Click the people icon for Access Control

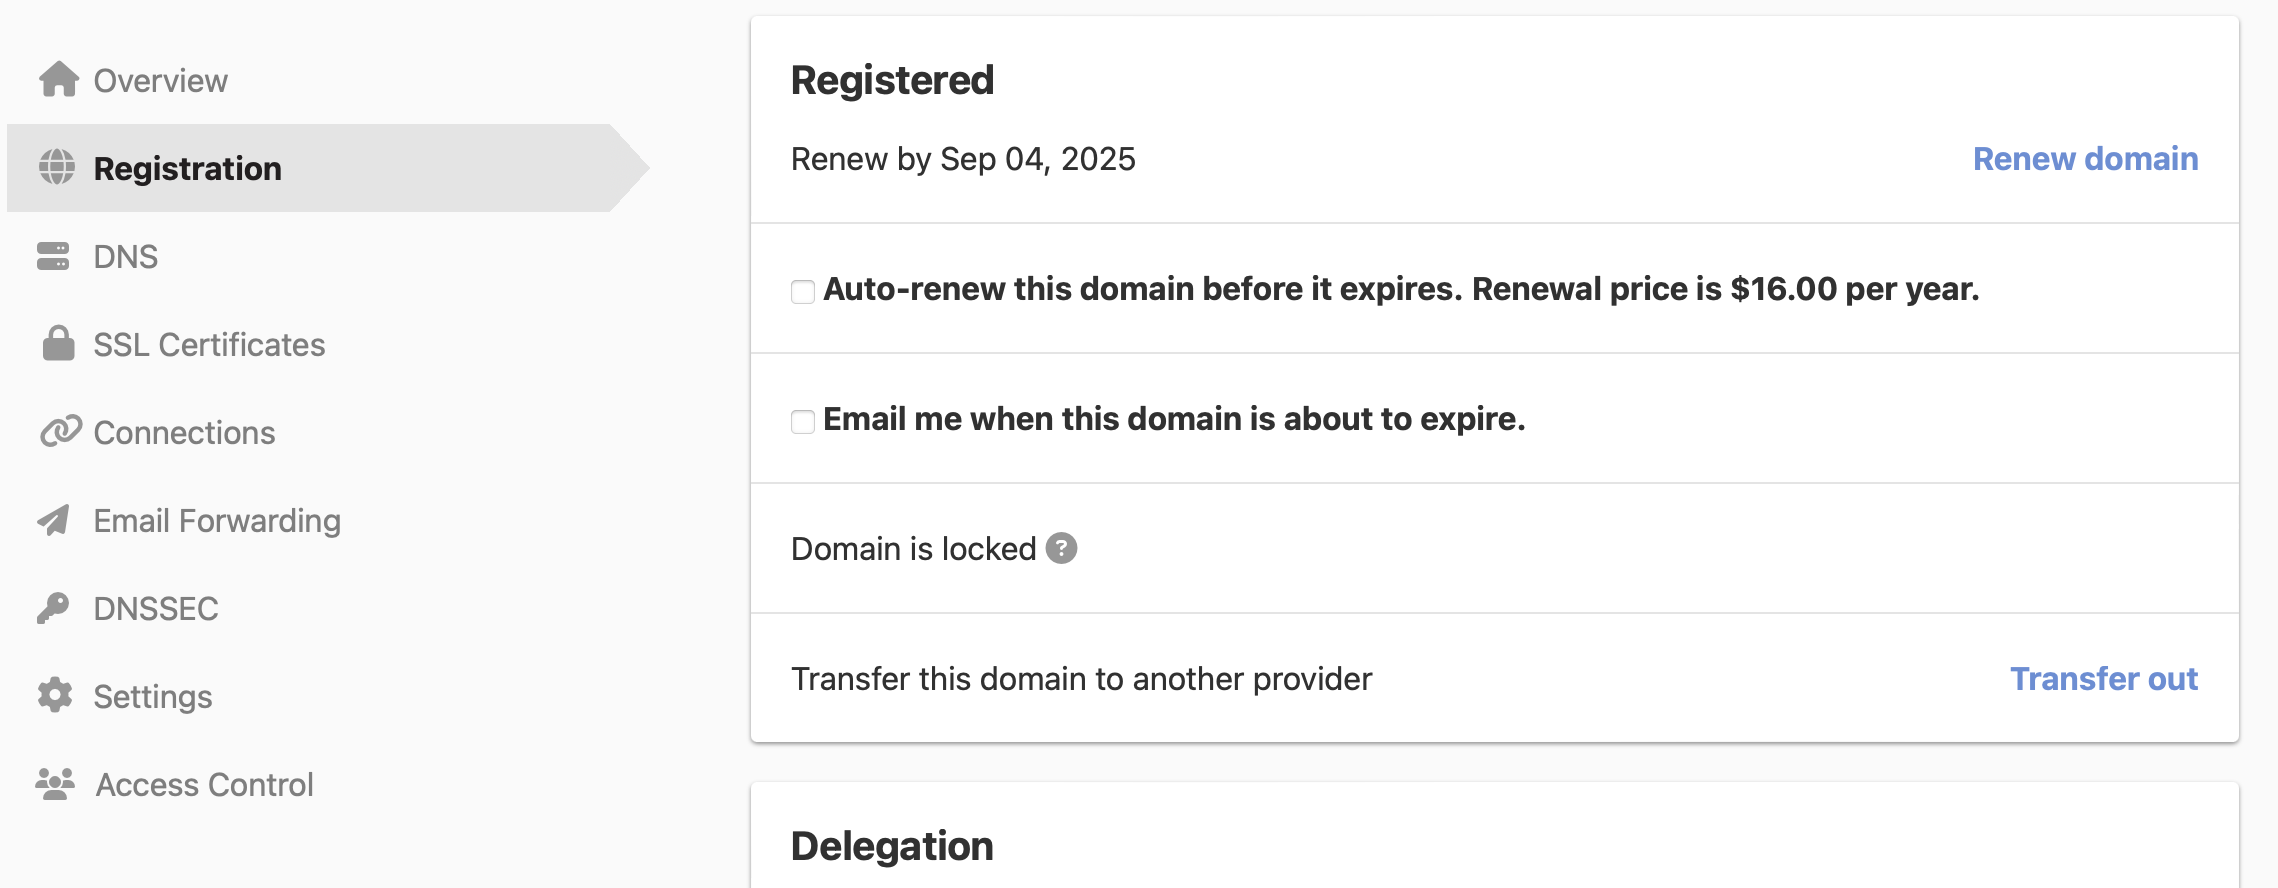pos(55,784)
